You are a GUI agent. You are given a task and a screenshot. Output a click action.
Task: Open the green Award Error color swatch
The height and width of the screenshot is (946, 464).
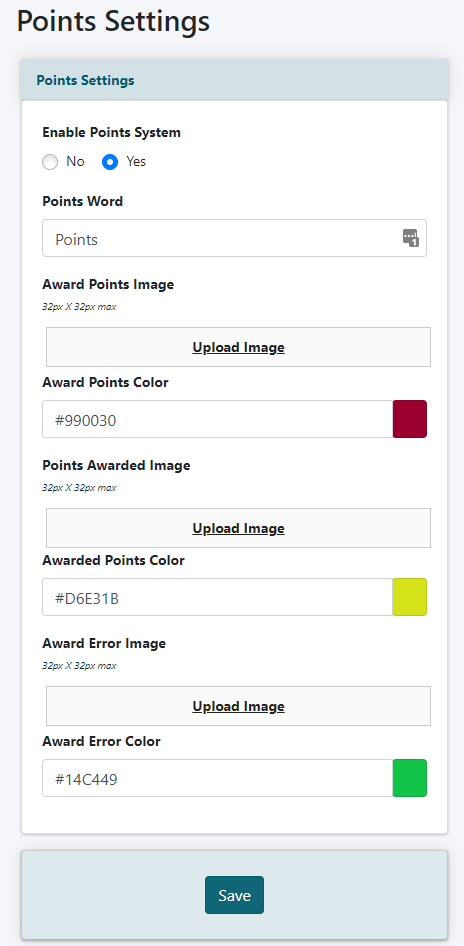point(410,778)
